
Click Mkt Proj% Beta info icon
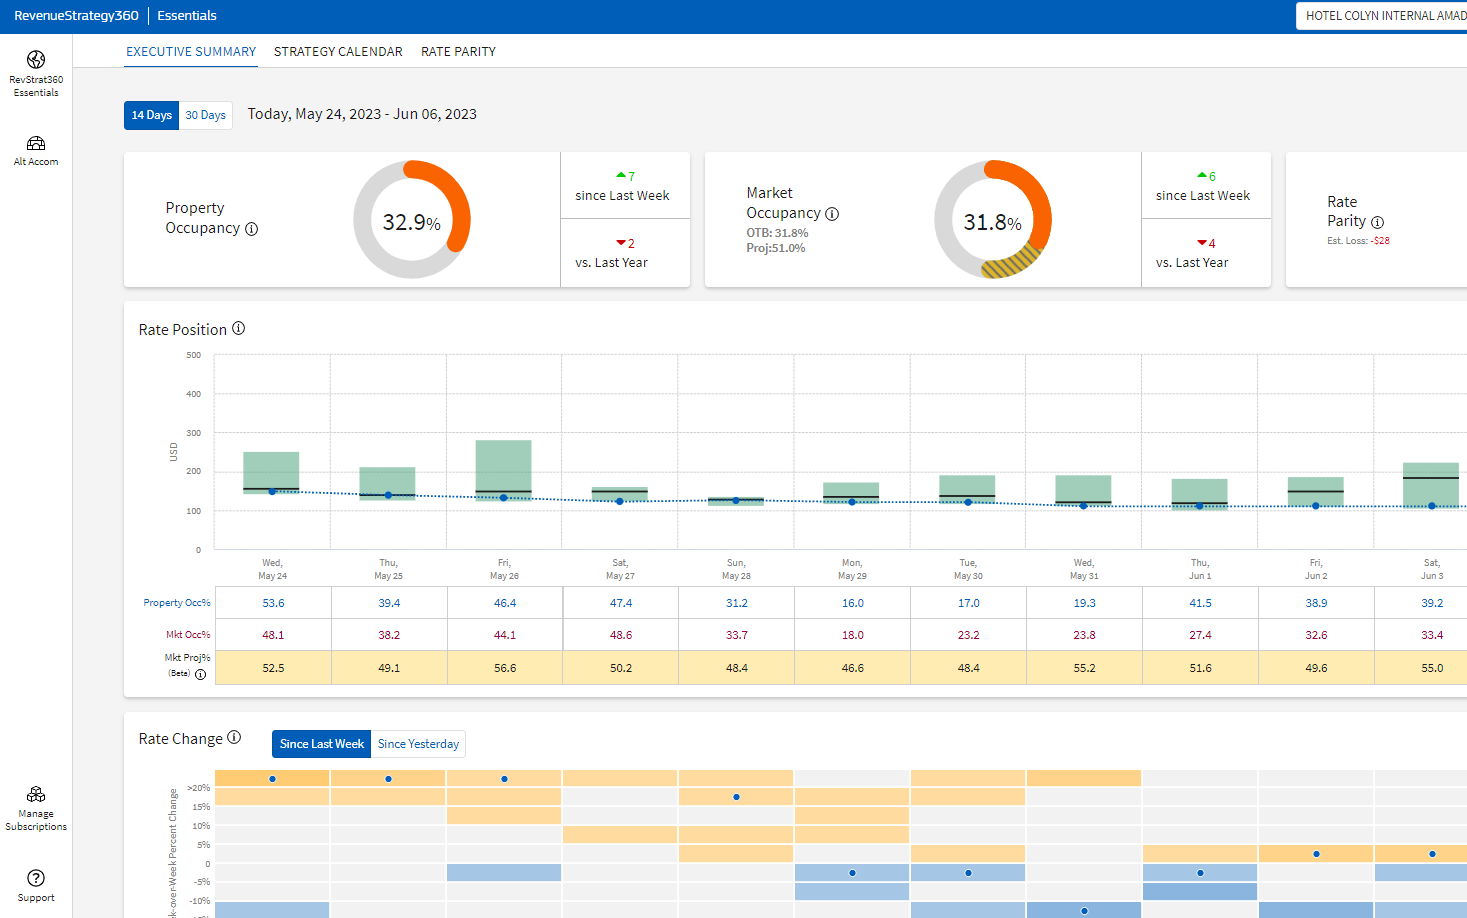click(x=200, y=674)
